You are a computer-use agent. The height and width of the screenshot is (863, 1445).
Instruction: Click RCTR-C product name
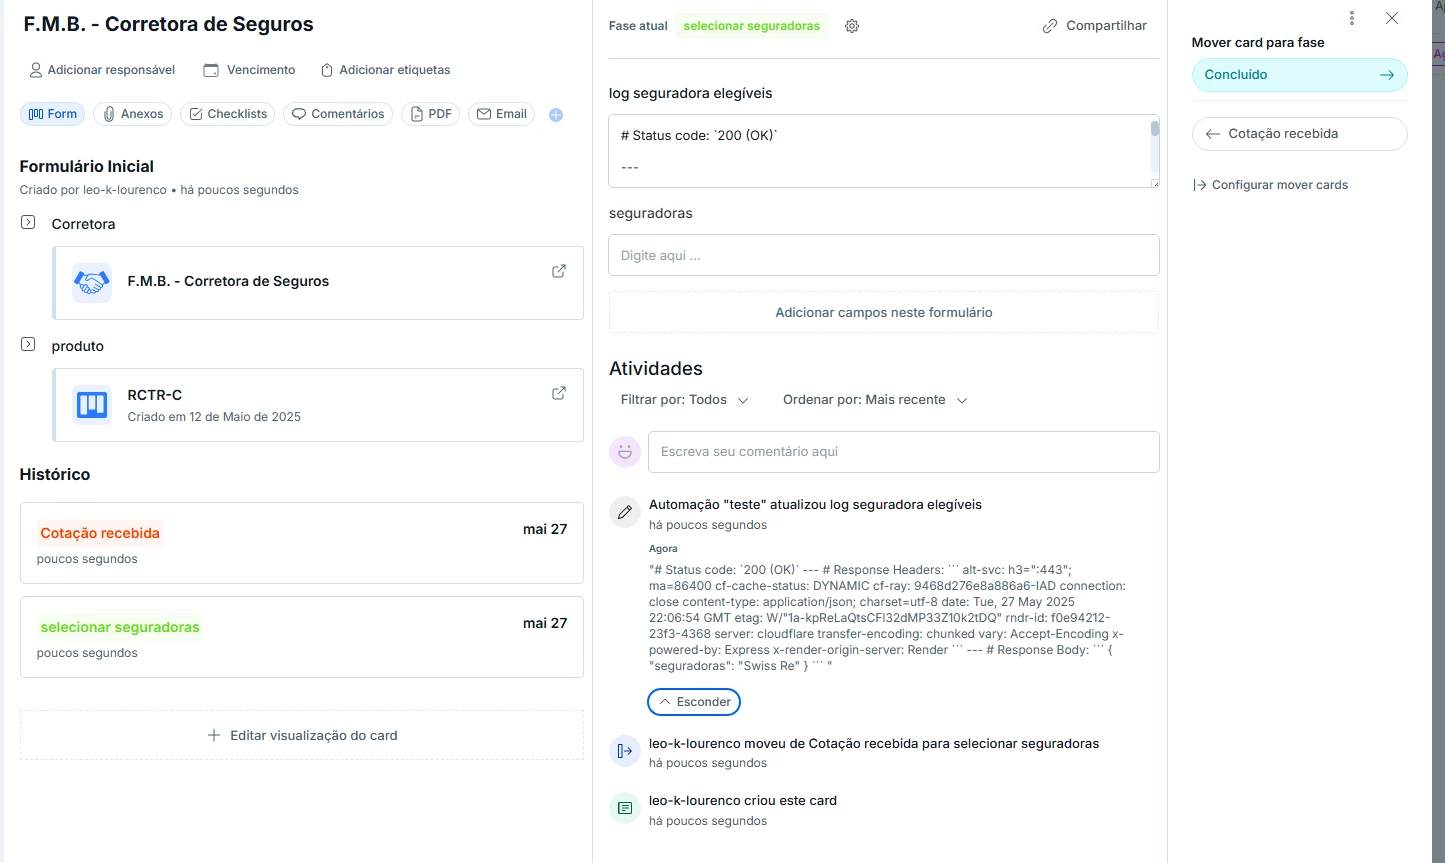tap(155, 395)
